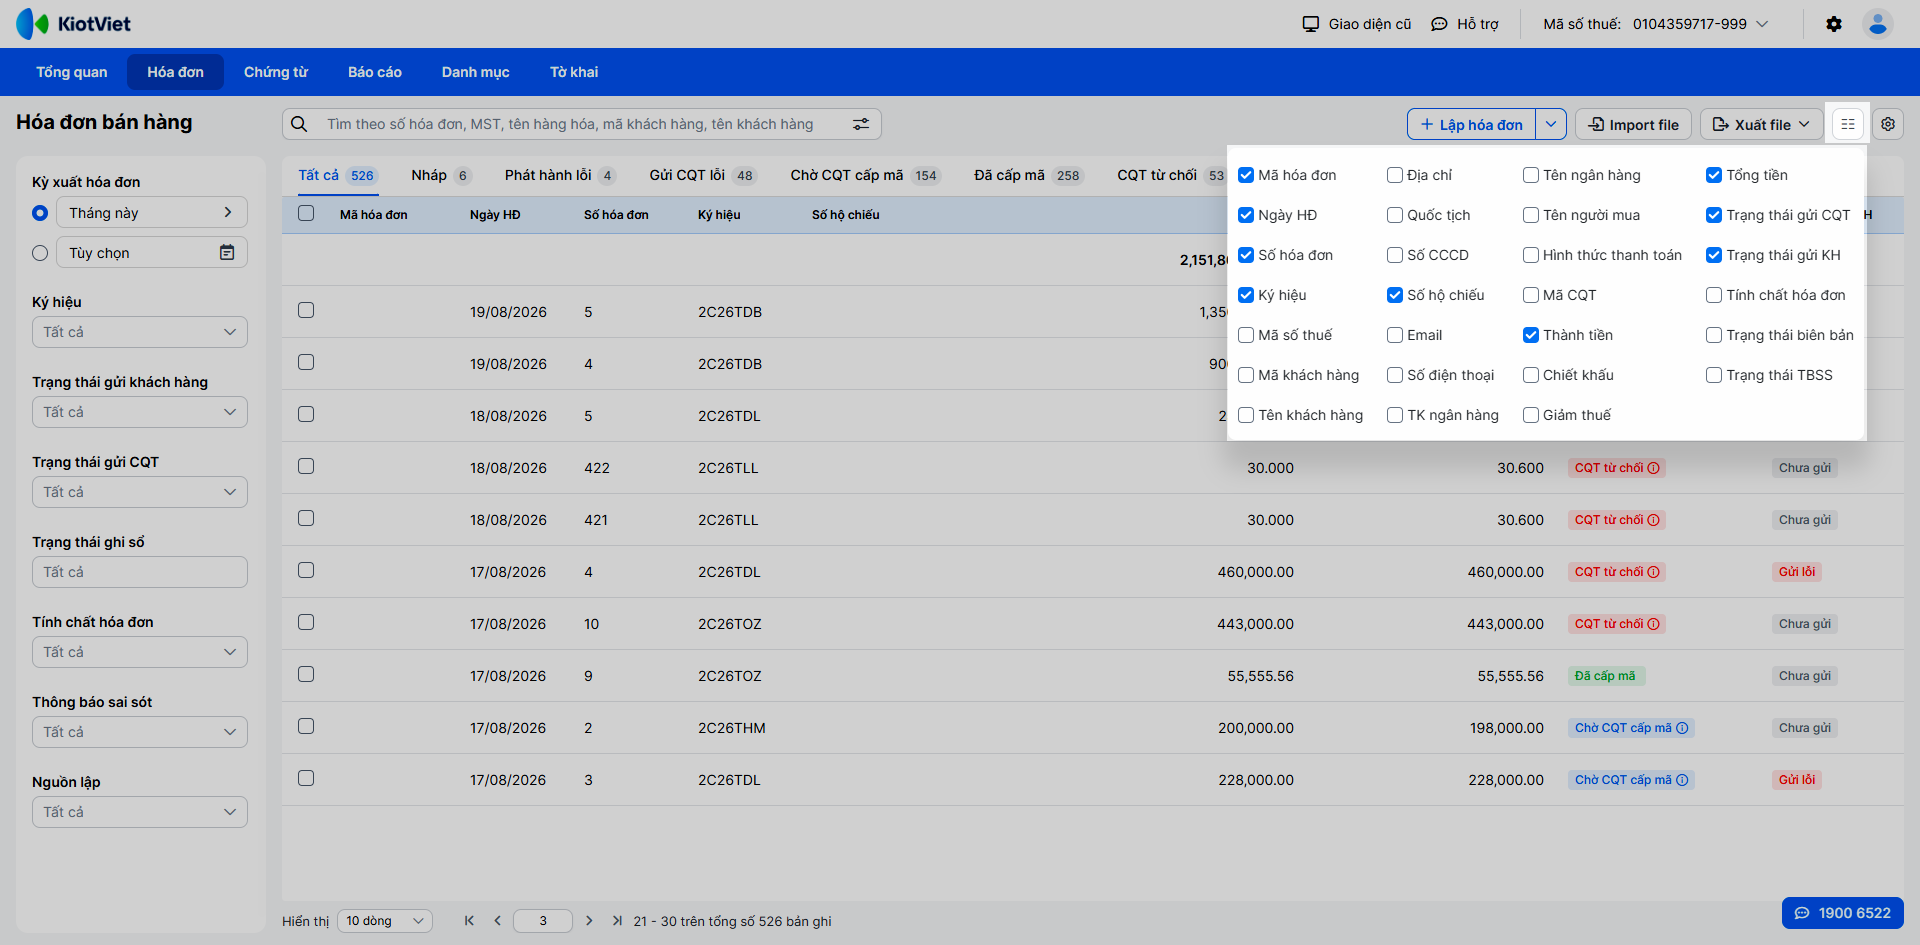Expand Tháng này period selector
Screen dimensions: 1920x945
click(152, 213)
